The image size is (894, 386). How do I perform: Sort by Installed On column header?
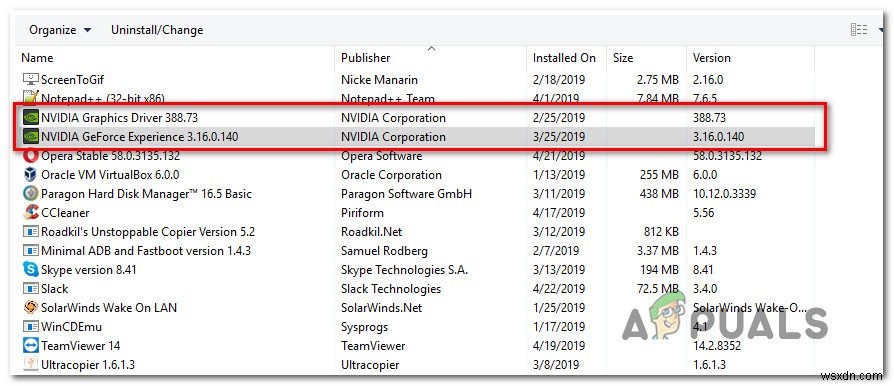pos(564,58)
